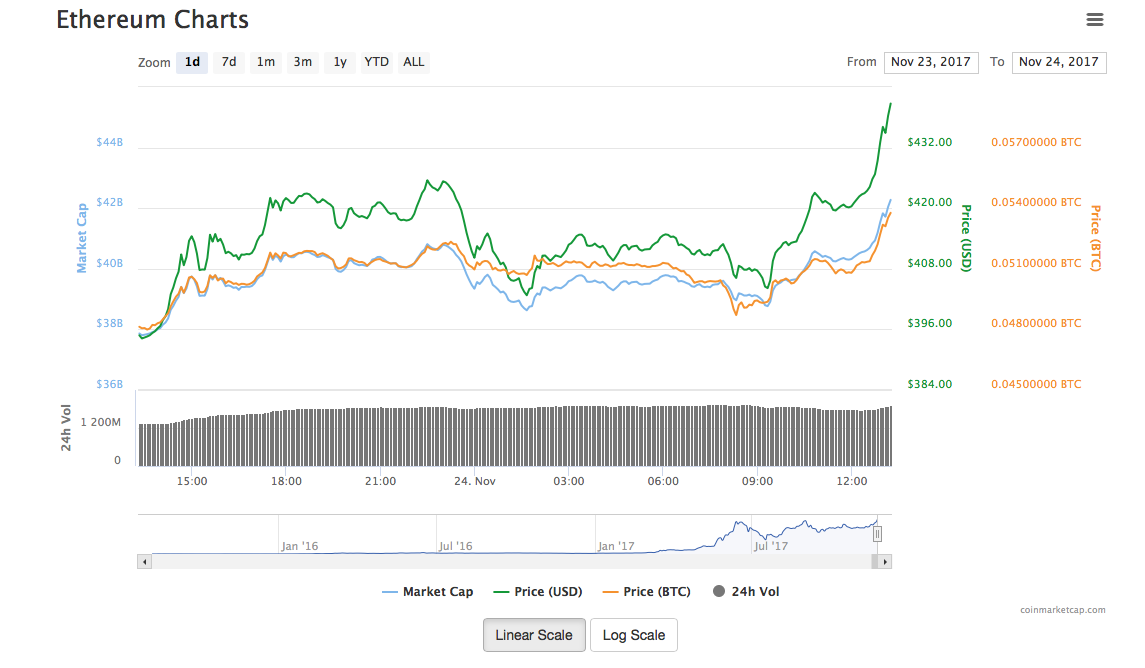The height and width of the screenshot is (668, 1145).
Task: Toggle Price (USD) series in legend
Action: tap(538, 592)
